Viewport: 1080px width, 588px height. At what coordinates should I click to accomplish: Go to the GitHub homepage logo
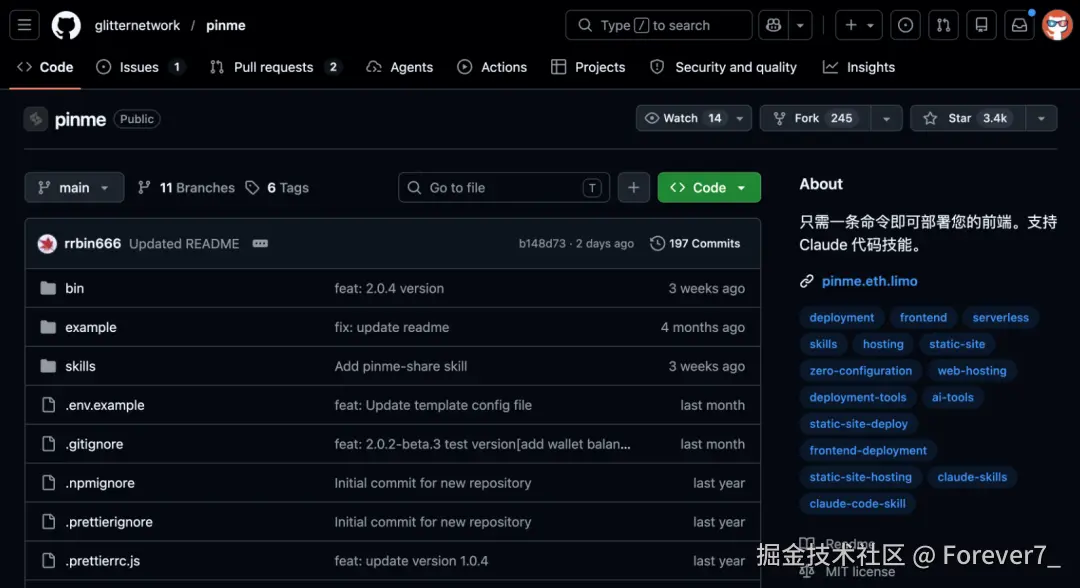click(x=66, y=25)
